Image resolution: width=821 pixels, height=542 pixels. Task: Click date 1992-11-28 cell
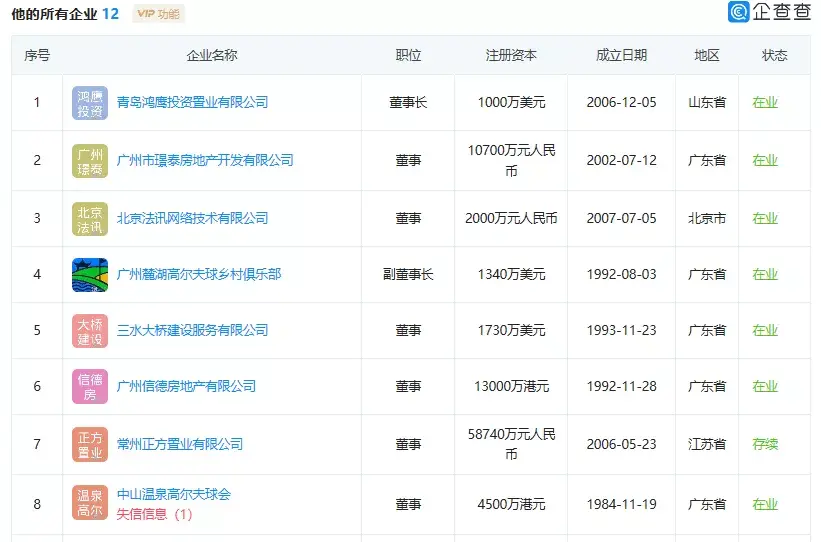(622, 386)
